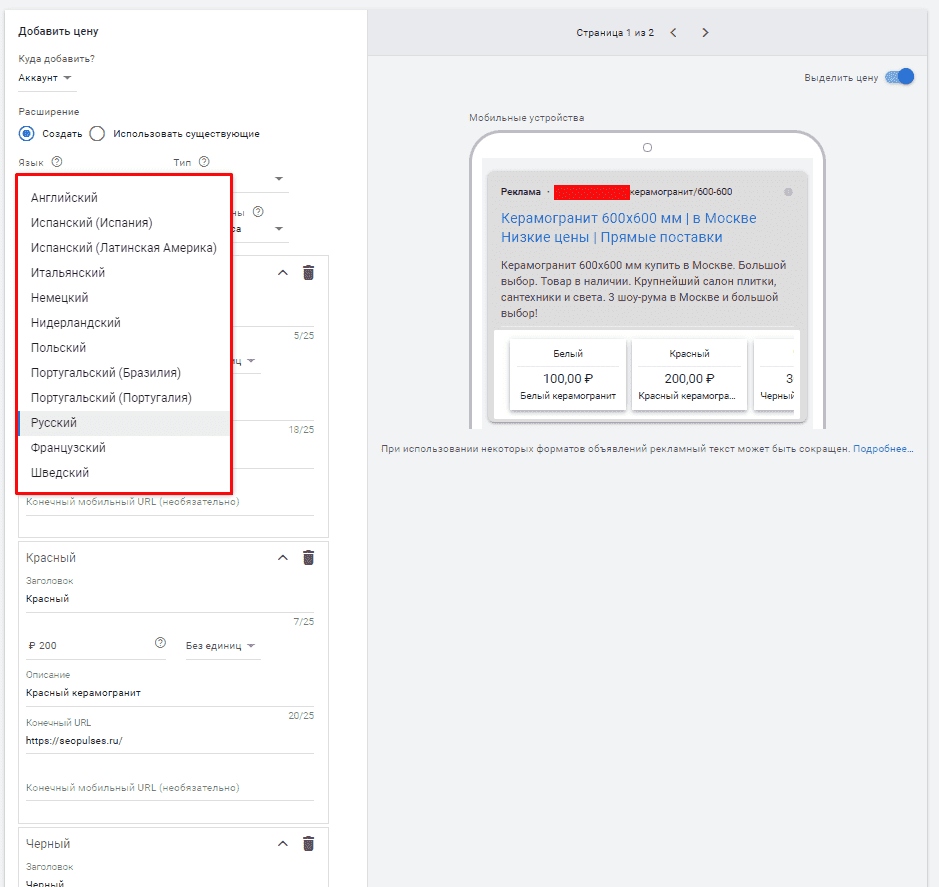
Task: Click the ad info dot icon in preview
Action: 788,192
